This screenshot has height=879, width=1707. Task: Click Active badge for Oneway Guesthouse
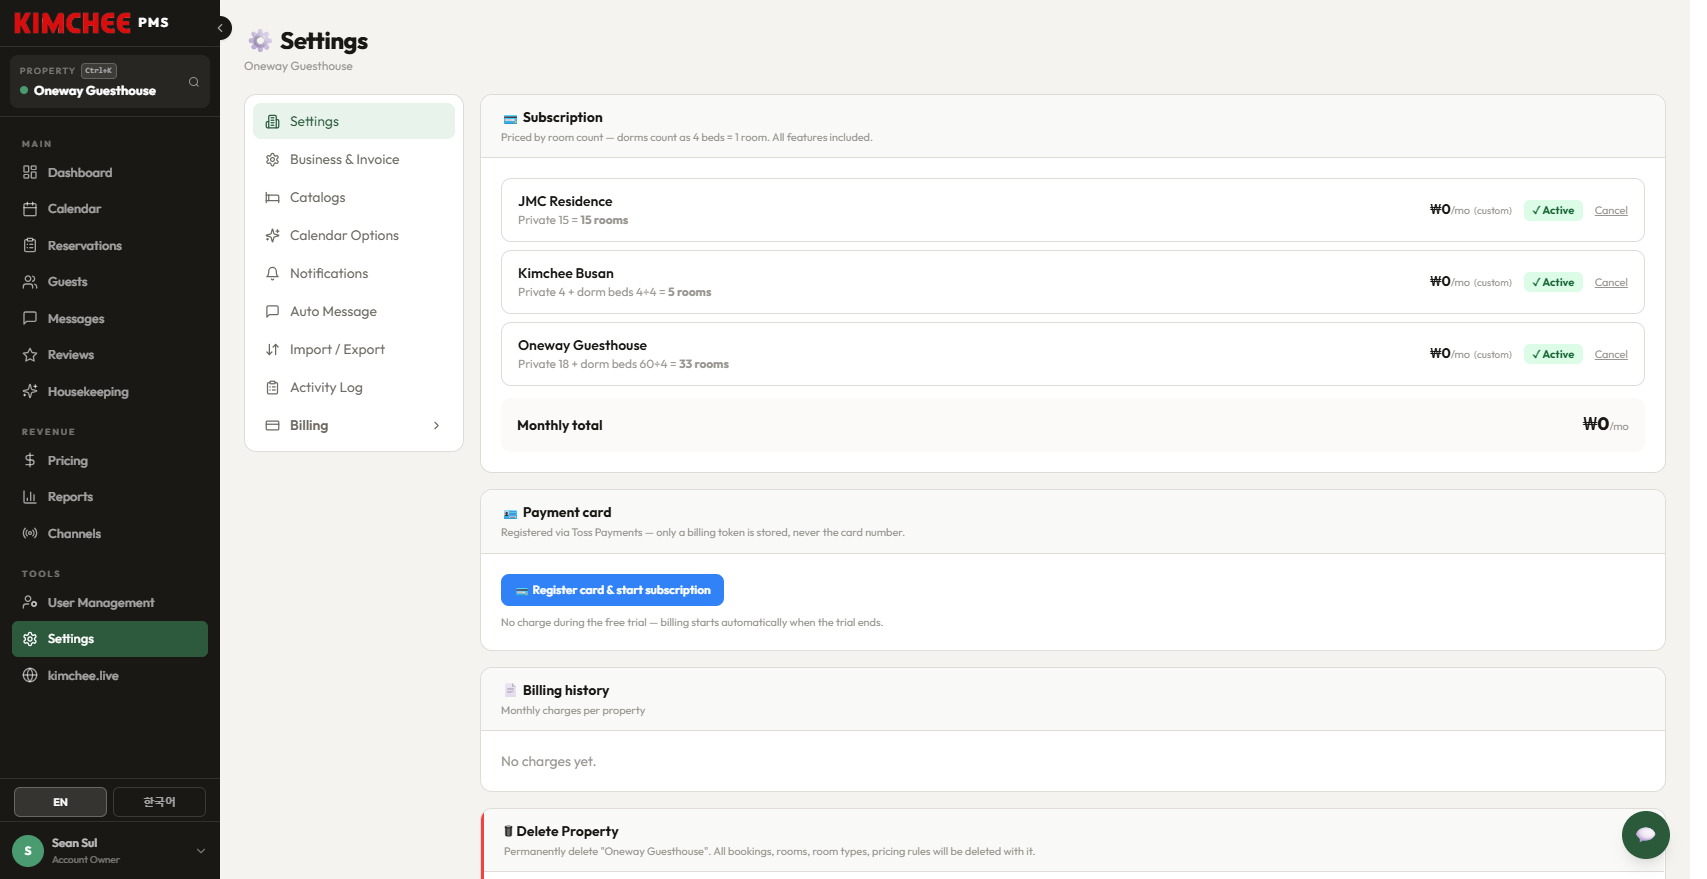[1553, 354]
